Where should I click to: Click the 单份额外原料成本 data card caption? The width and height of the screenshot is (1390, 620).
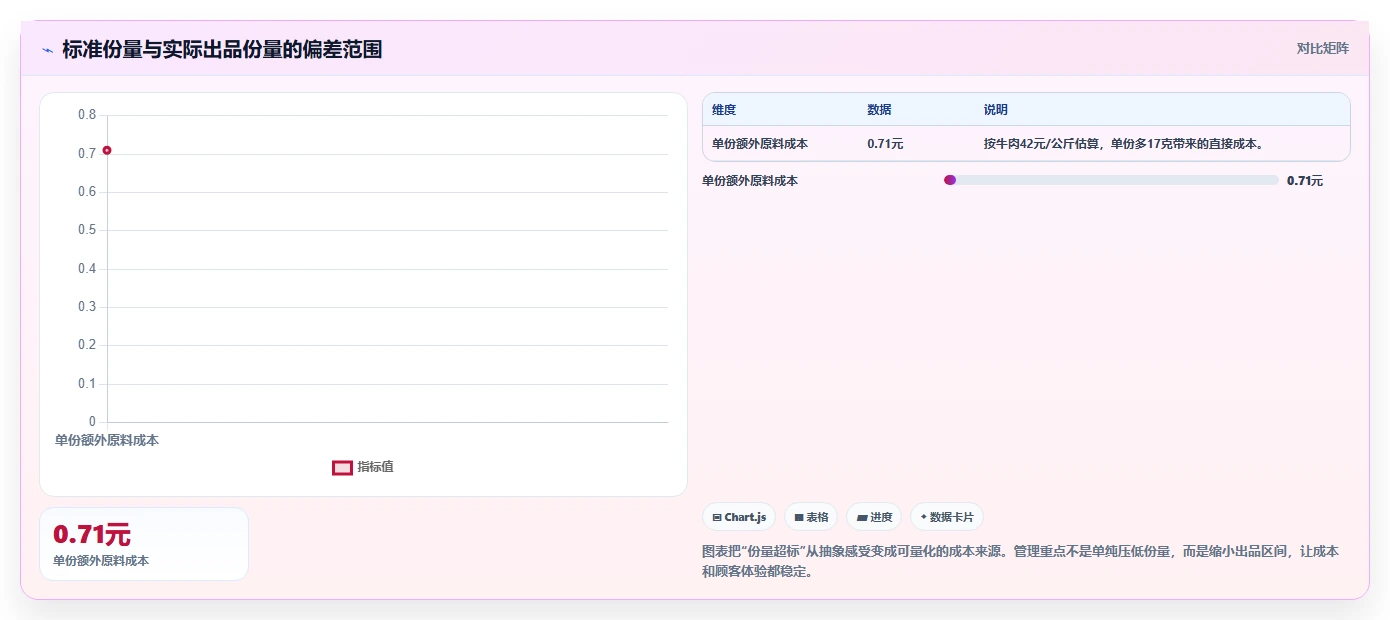101,561
